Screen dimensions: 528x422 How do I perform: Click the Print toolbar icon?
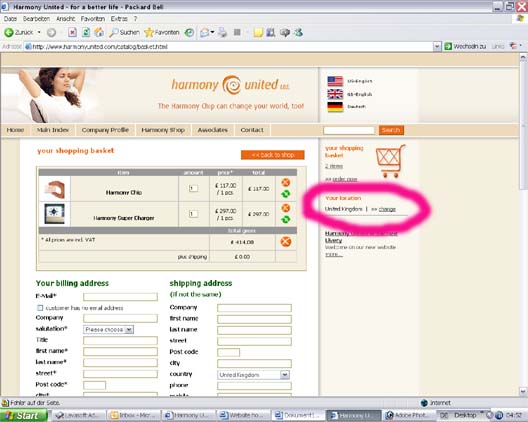pos(222,32)
